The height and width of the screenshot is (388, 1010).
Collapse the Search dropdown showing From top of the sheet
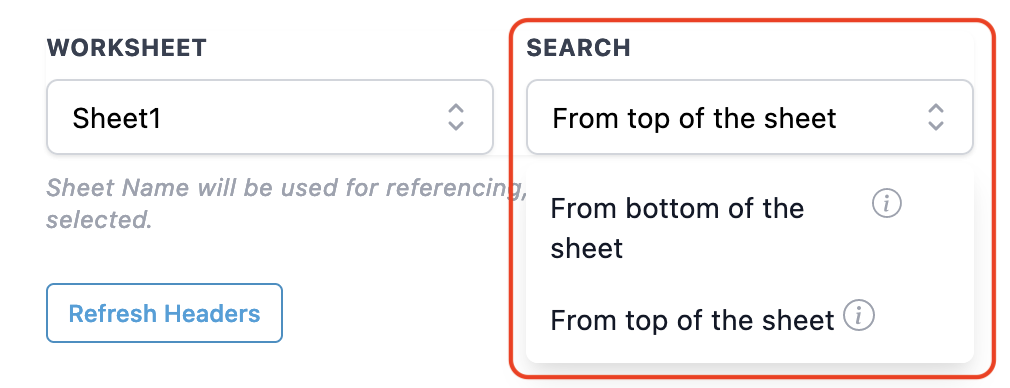749,117
